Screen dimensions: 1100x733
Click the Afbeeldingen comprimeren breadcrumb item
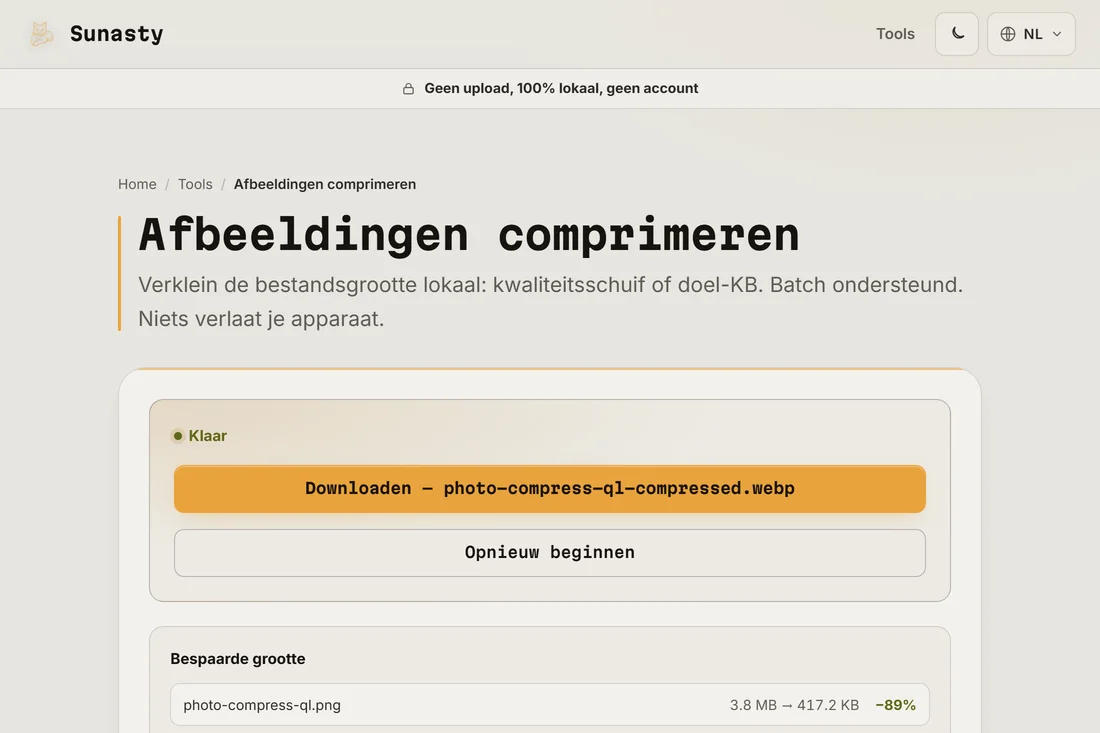325,184
